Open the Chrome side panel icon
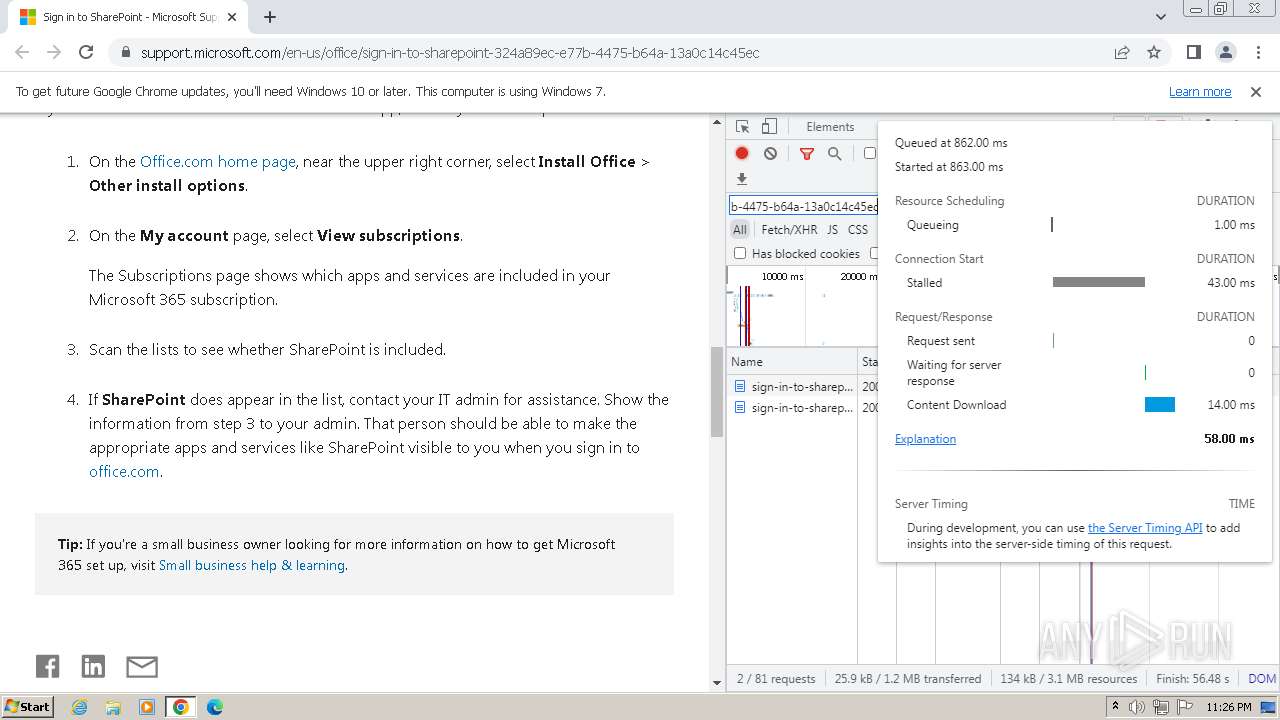 1193,52
